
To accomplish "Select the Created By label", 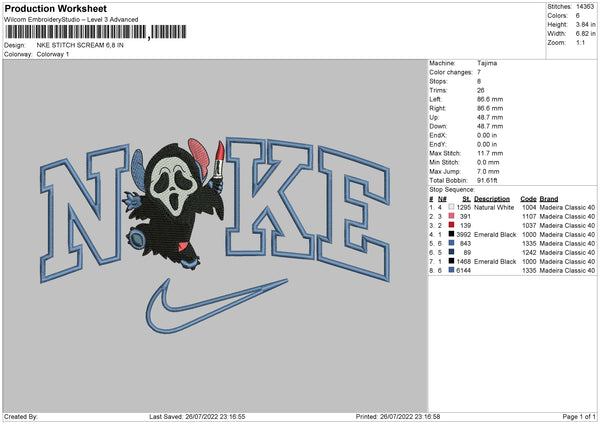I will [x=21, y=417].
